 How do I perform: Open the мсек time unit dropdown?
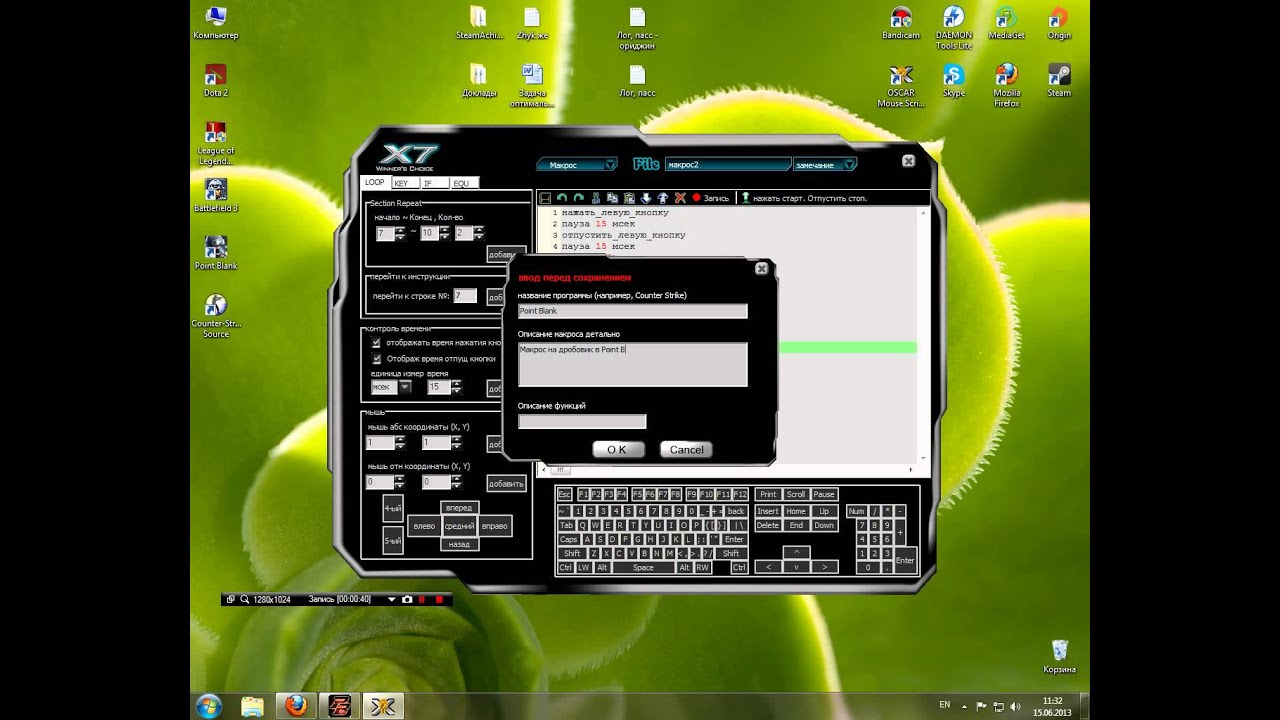391,387
